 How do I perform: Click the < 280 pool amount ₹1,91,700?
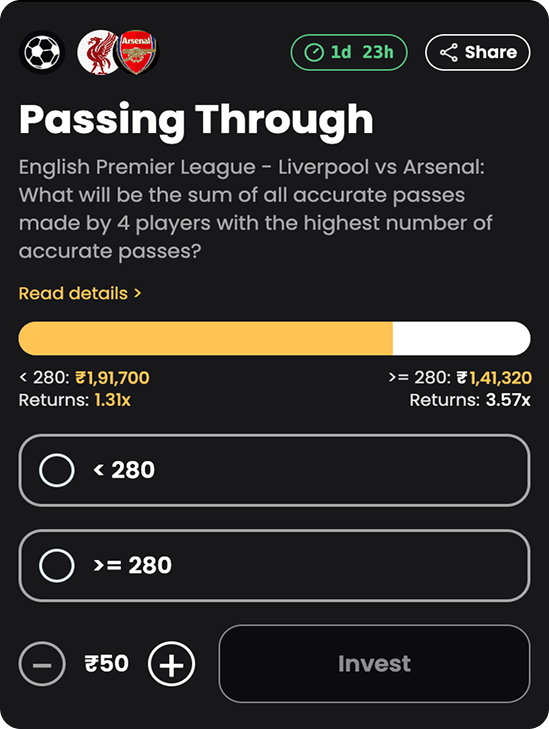click(x=112, y=378)
